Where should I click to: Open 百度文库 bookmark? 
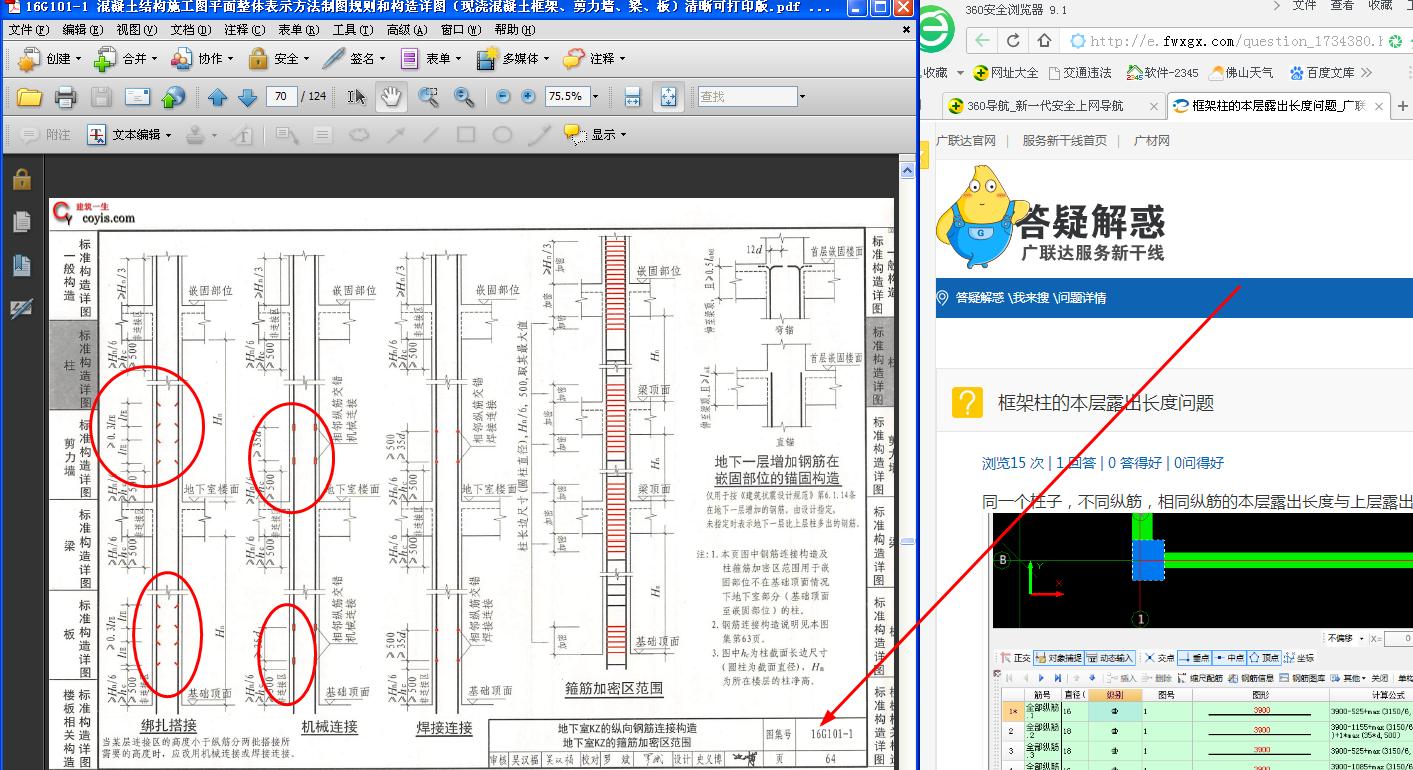pos(1321,73)
